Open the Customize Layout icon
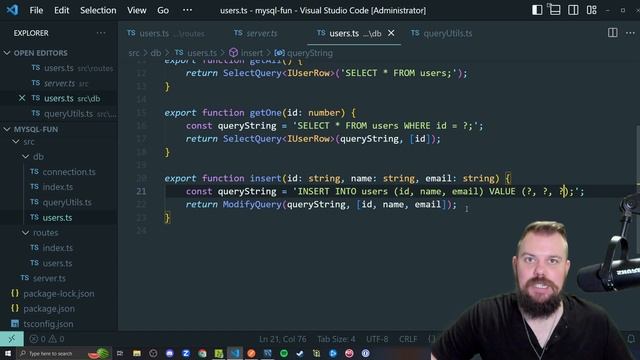This screenshot has width=640, height=360. point(592,10)
